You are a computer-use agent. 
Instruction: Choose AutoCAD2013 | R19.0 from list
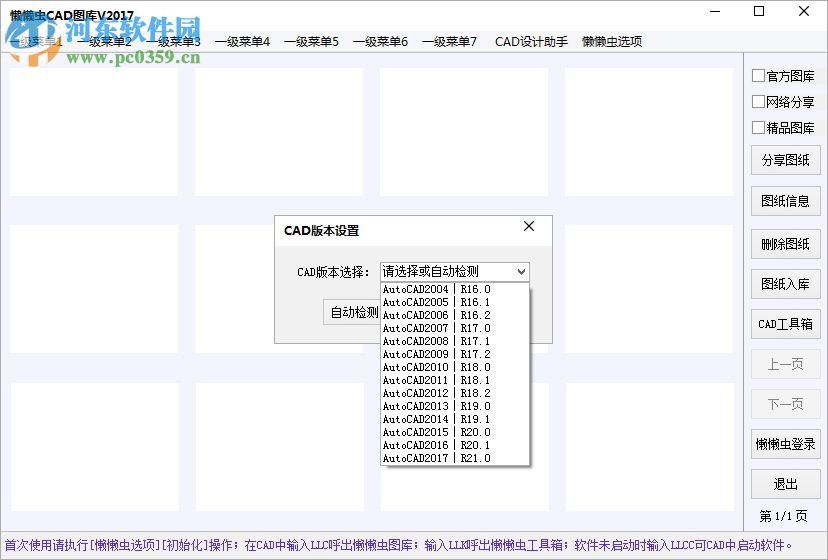tap(455, 406)
